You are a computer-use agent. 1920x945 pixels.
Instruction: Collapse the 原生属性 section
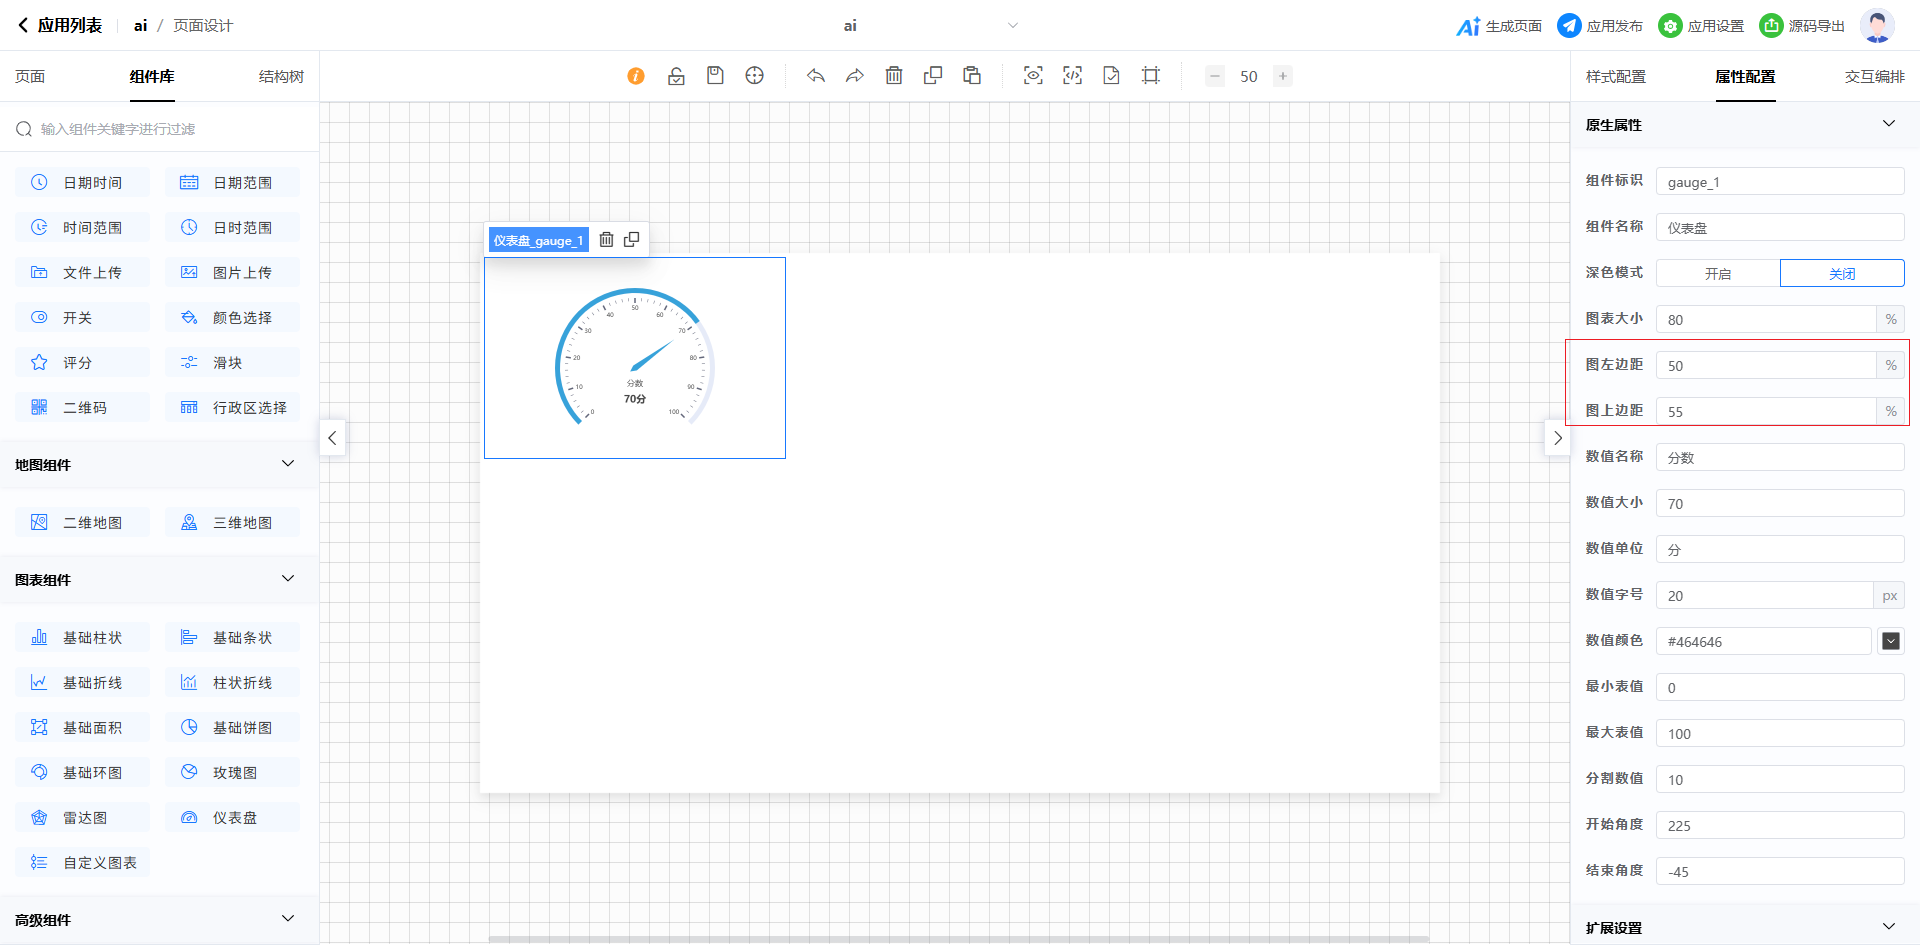[x=1888, y=124]
